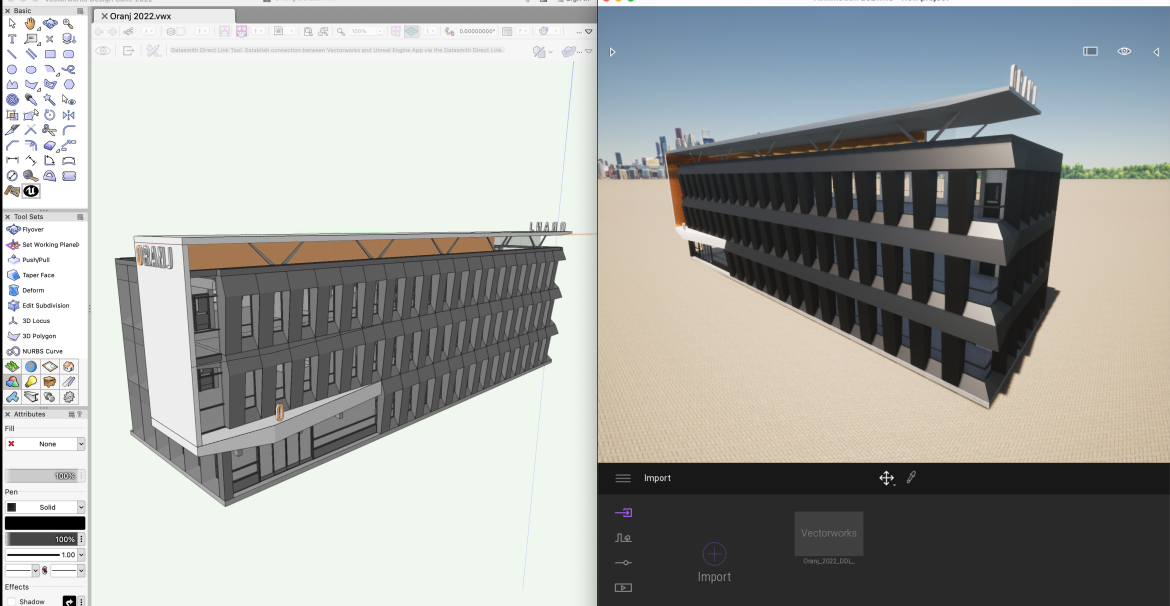Click the Import plus button in Twinmotion

coord(714,554)
